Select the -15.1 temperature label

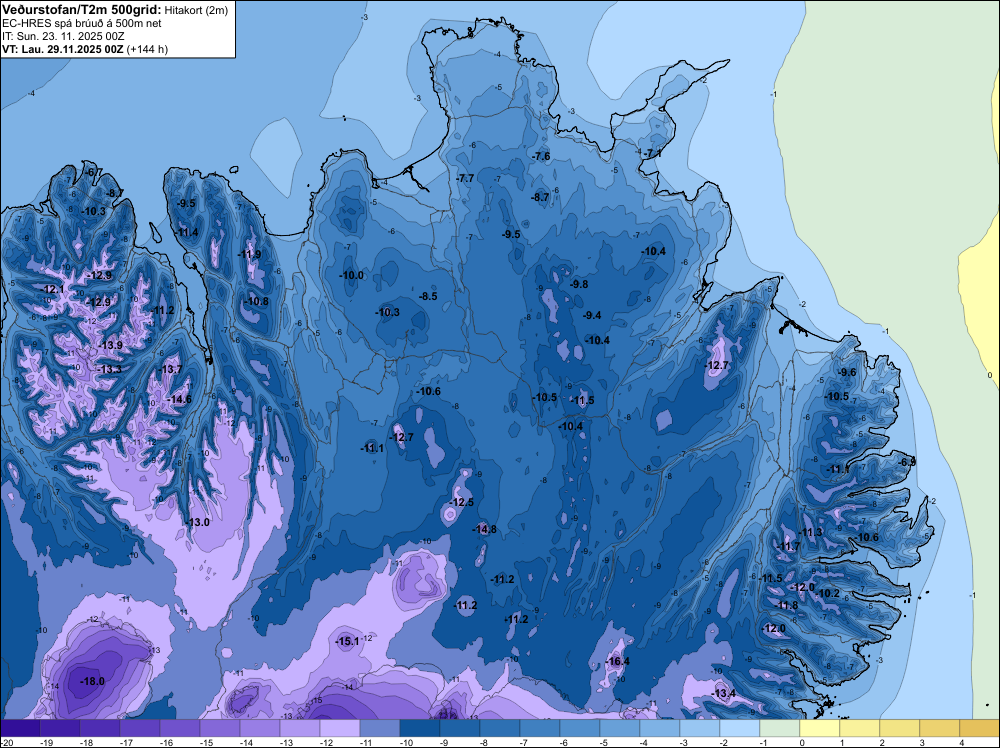coord(348,642)
